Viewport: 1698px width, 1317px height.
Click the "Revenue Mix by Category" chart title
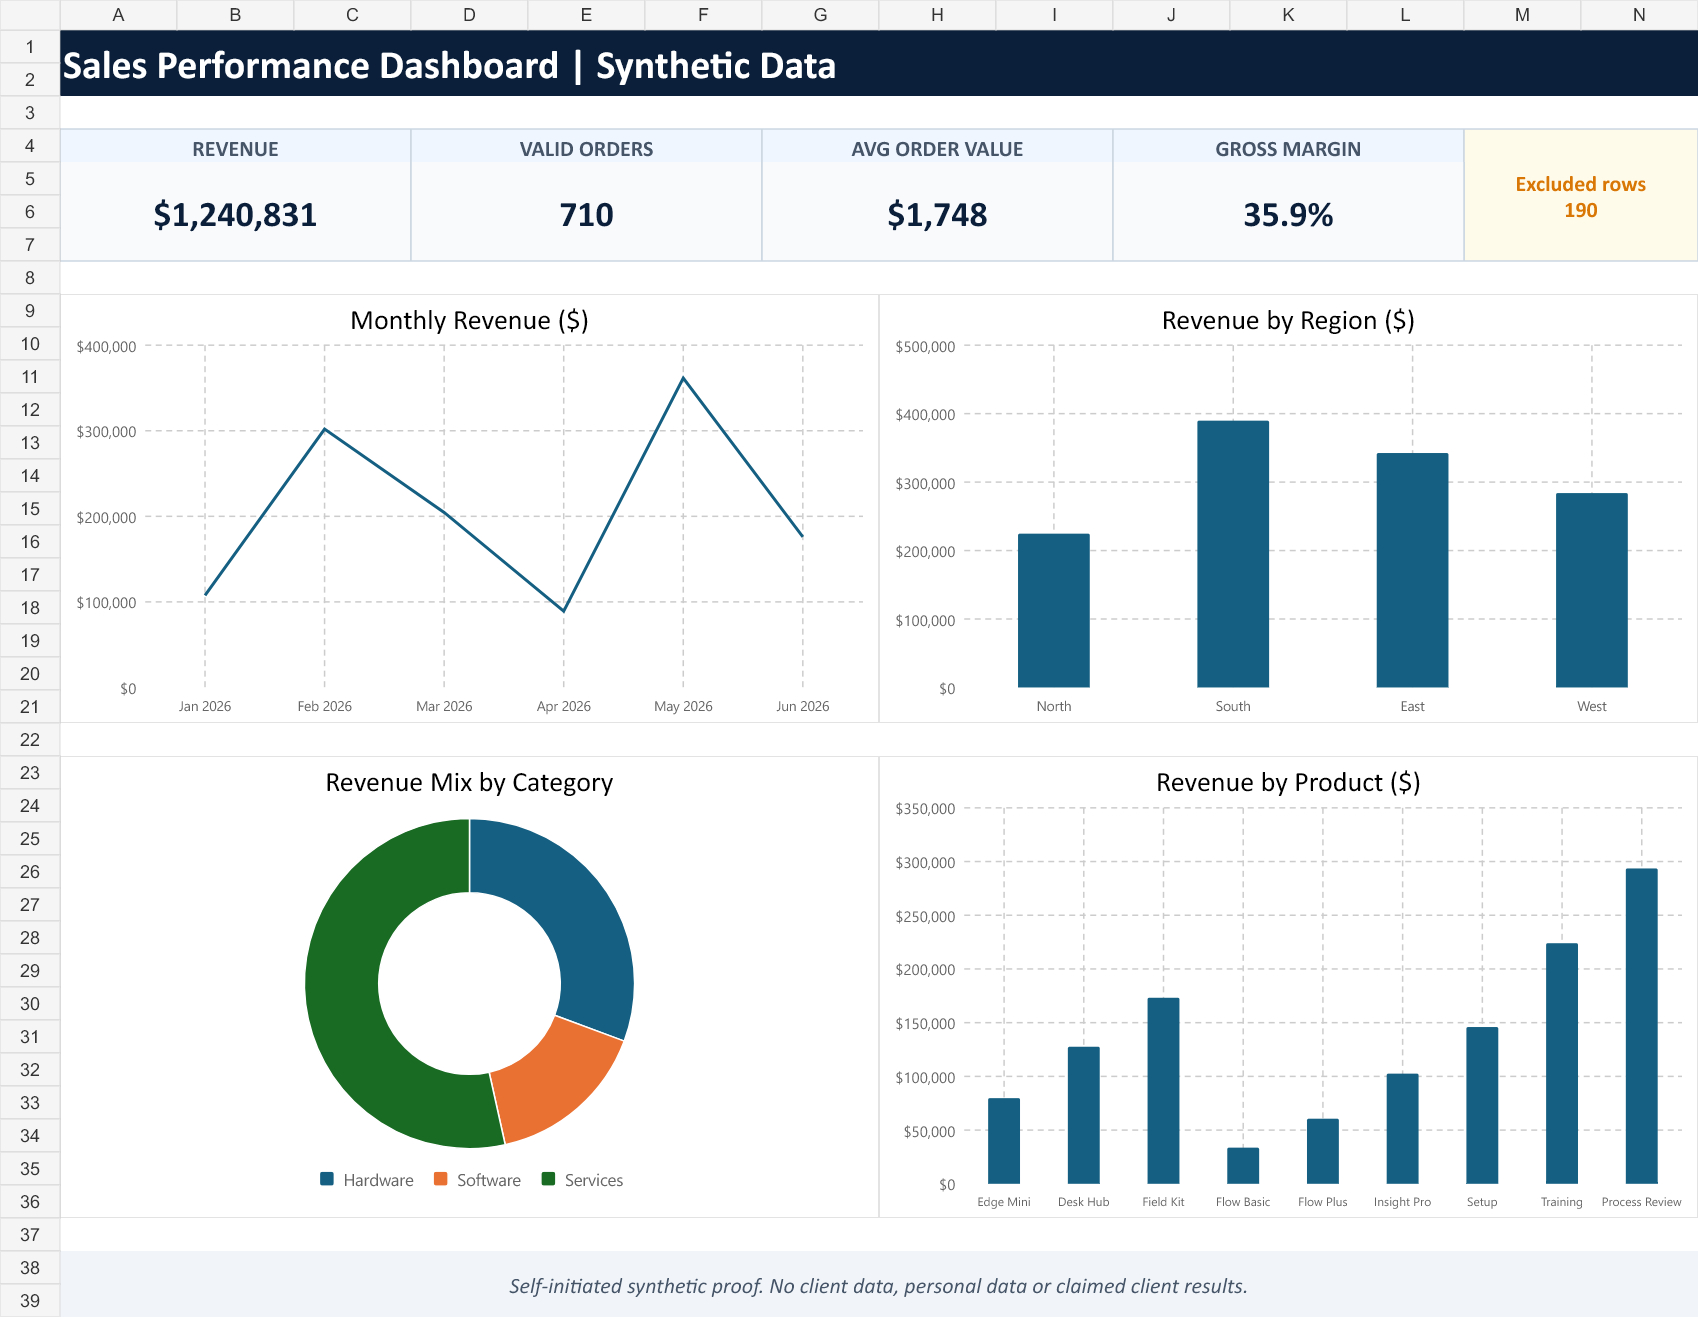point(469,782)
